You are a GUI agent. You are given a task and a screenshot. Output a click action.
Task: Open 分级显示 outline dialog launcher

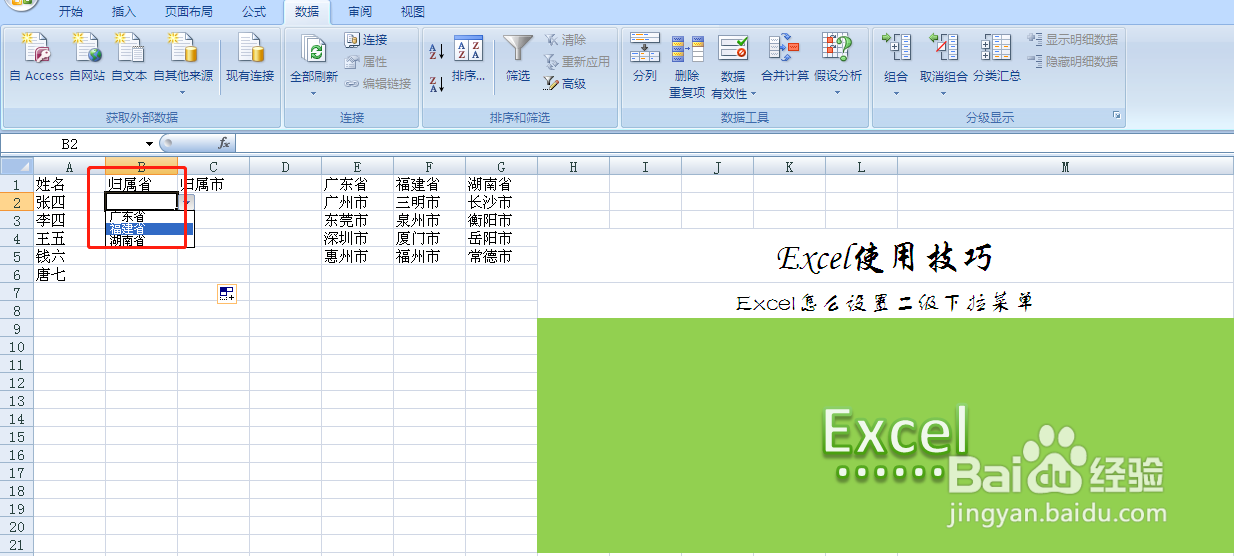[x=1116, y=117]
